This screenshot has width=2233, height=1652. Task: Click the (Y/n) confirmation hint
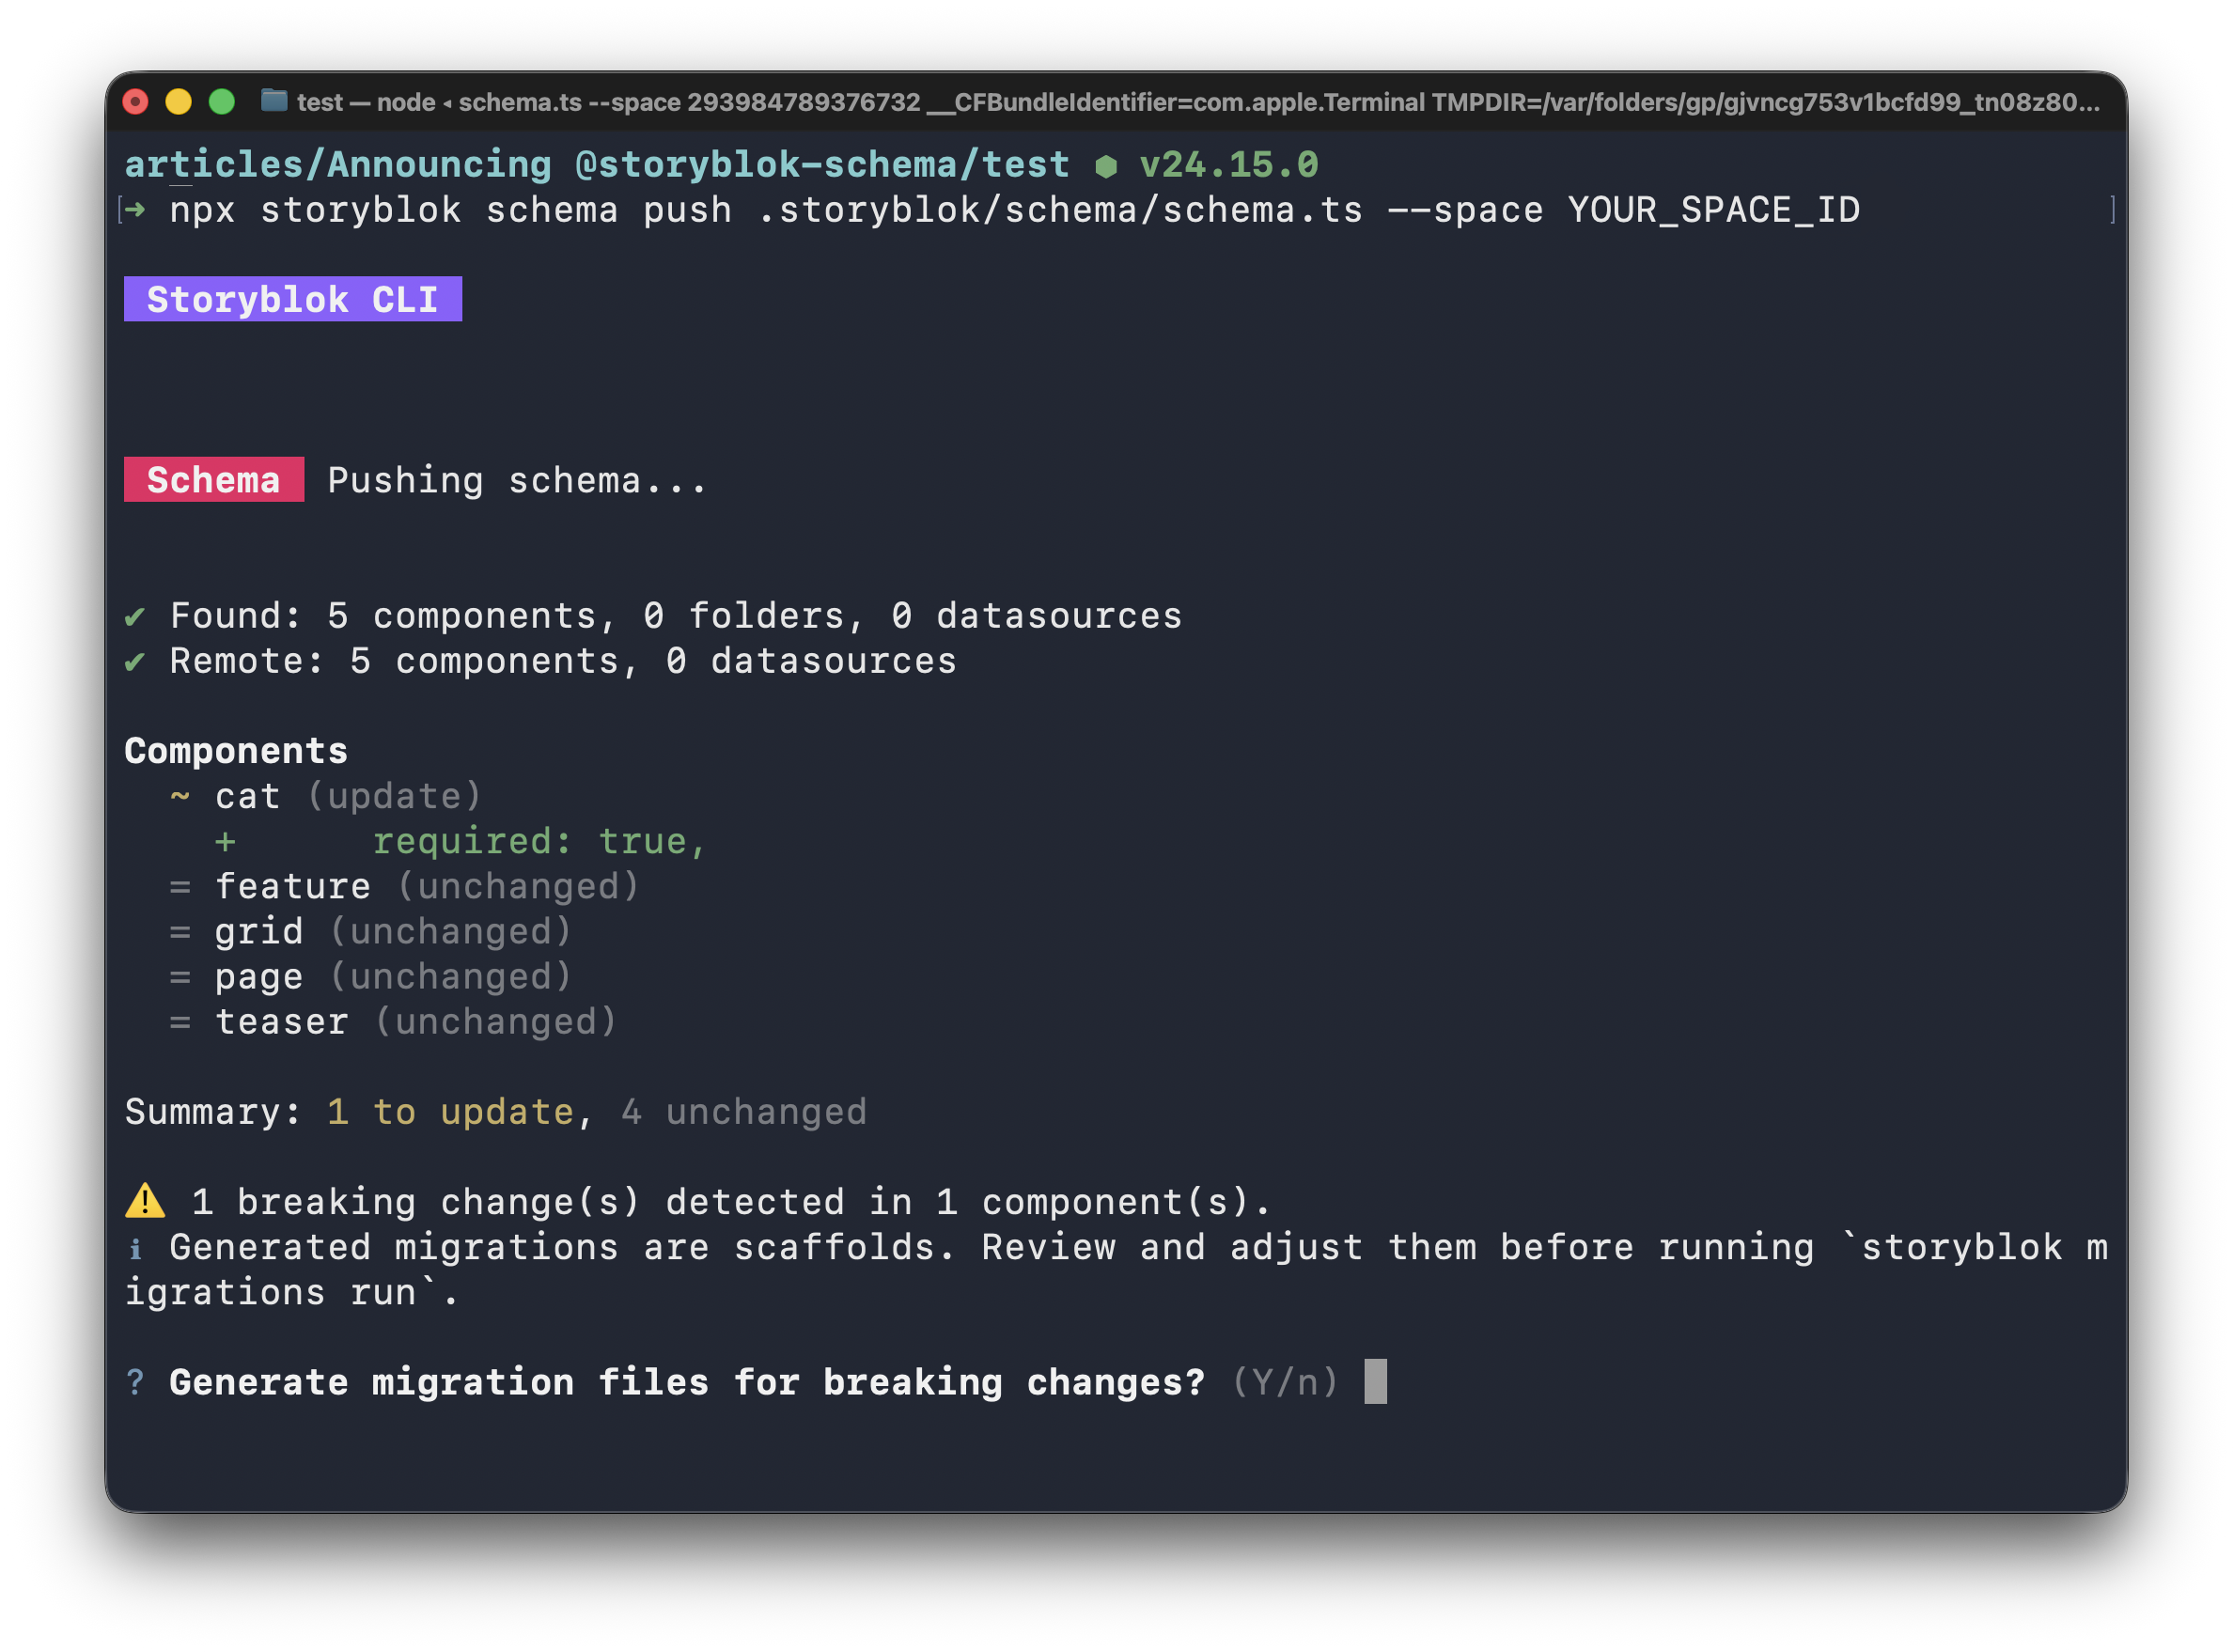click(x=1285, y=1382)
